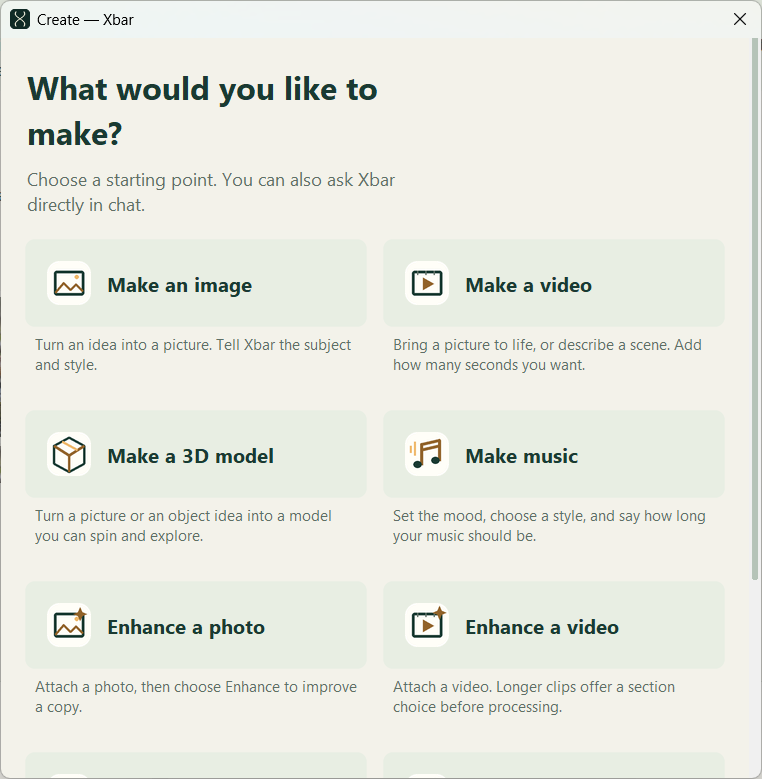Click 'Attach a photo, then choose Enhance' description
762x779 pixels.
click(196, 697)
